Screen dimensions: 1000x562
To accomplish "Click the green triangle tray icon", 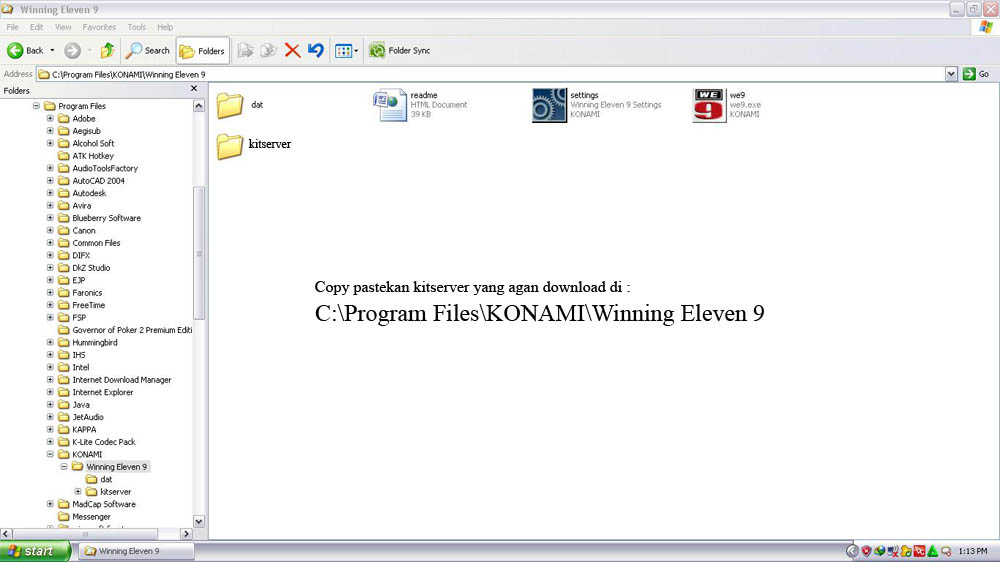I will 932,551.
